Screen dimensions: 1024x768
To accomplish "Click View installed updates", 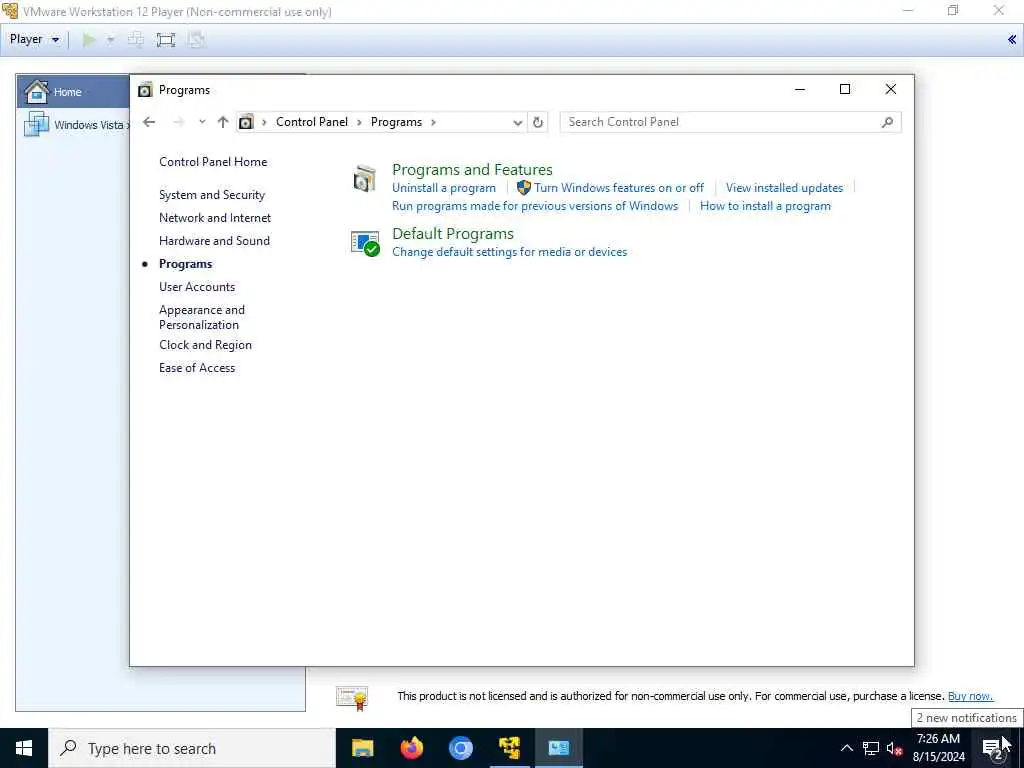I will (x=784, y=188).
